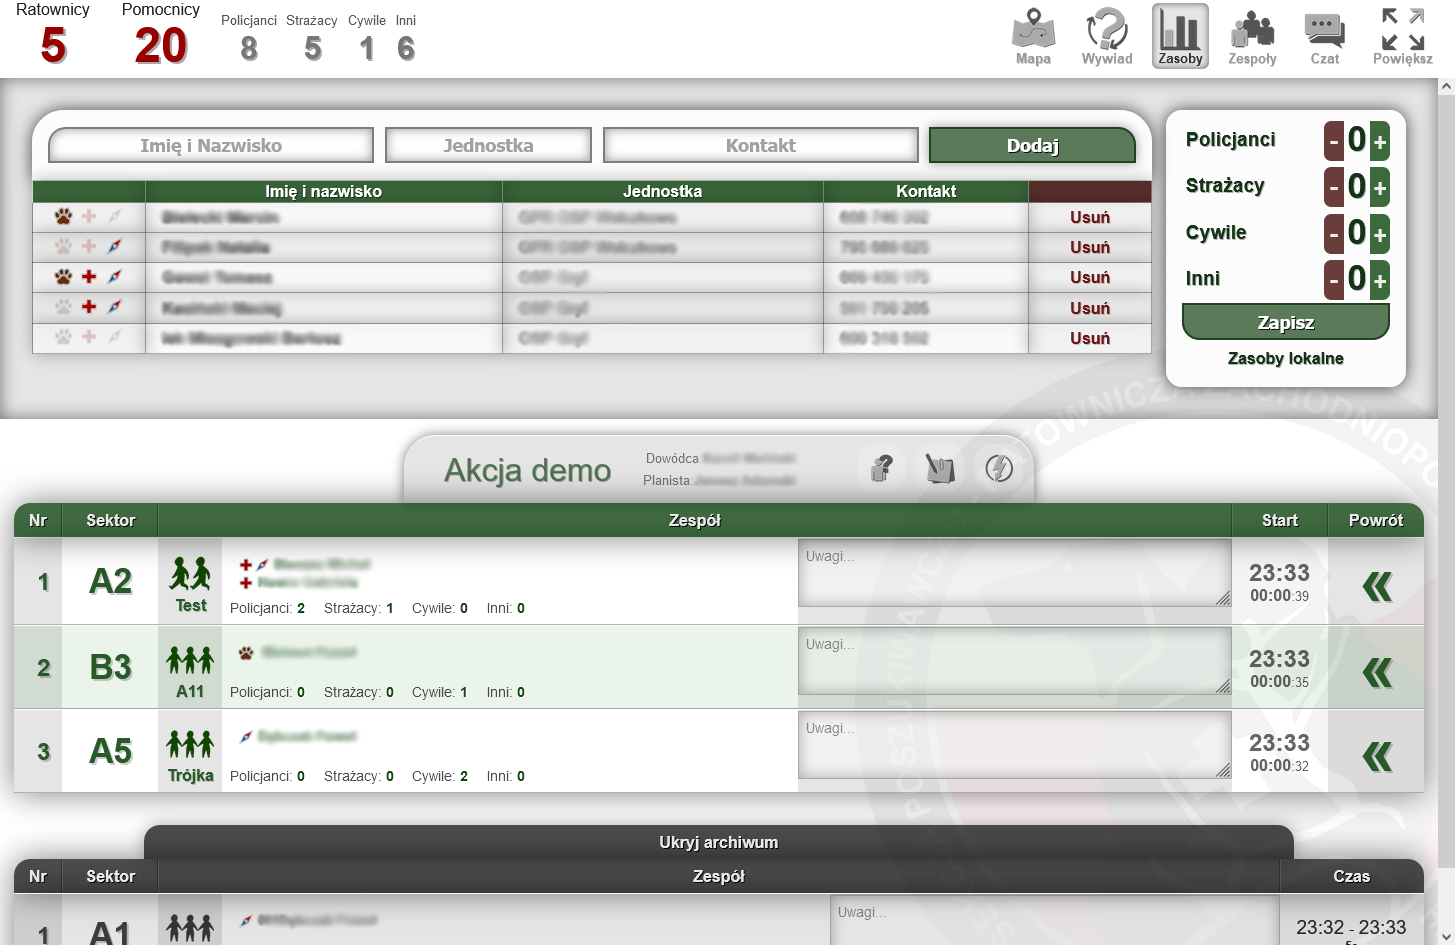Screen dimensions: 1455x945
Task: Open the Mapa view
Action: pyautogui.click(x=1033, y=37)
